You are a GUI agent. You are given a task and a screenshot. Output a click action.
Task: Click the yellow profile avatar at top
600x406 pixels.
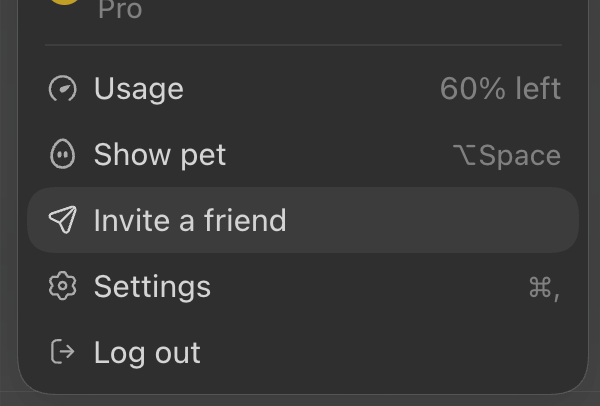[65, 2]
